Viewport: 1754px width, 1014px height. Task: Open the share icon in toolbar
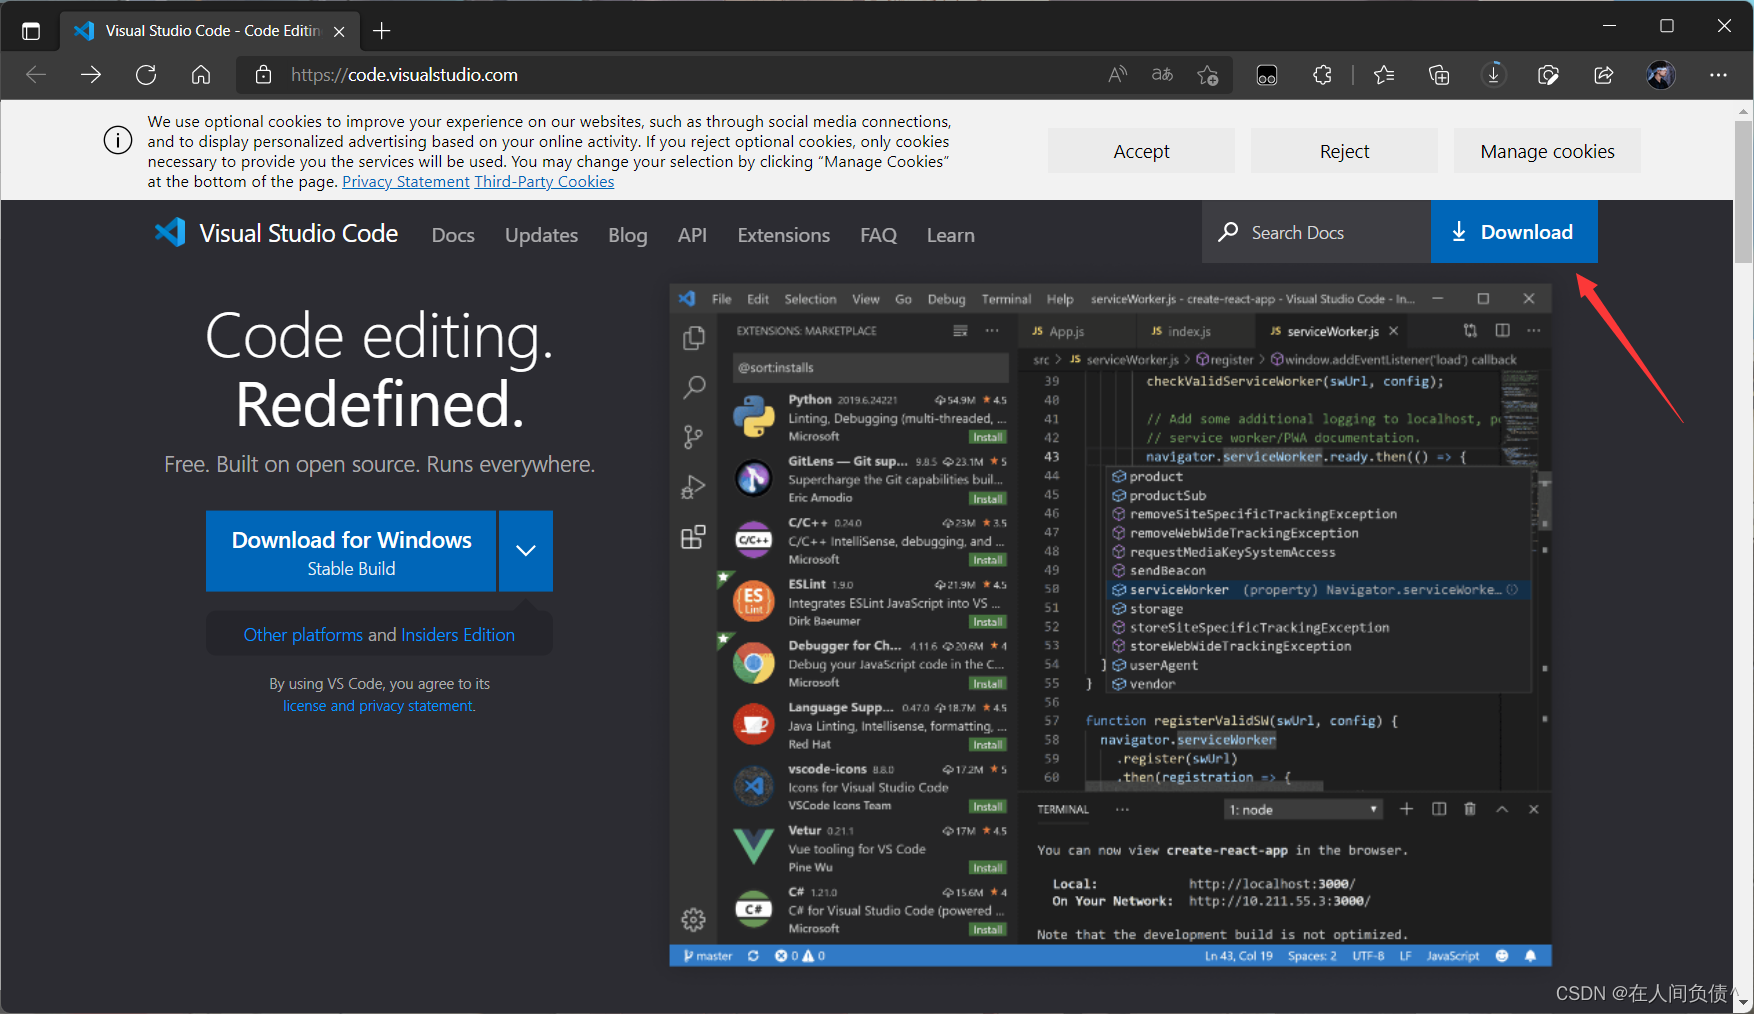1604,75
